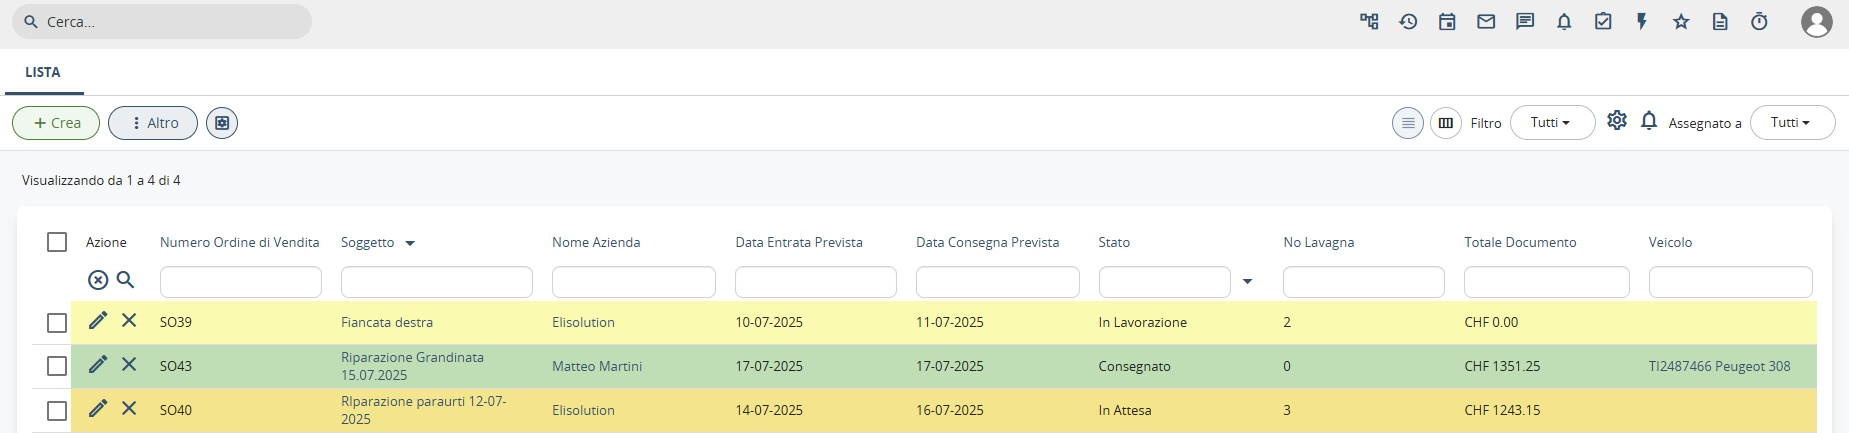Tick the checkbox for order SO39
Image resolution: width=1849 pixels, height=433 pixels.
coord(57,323)
